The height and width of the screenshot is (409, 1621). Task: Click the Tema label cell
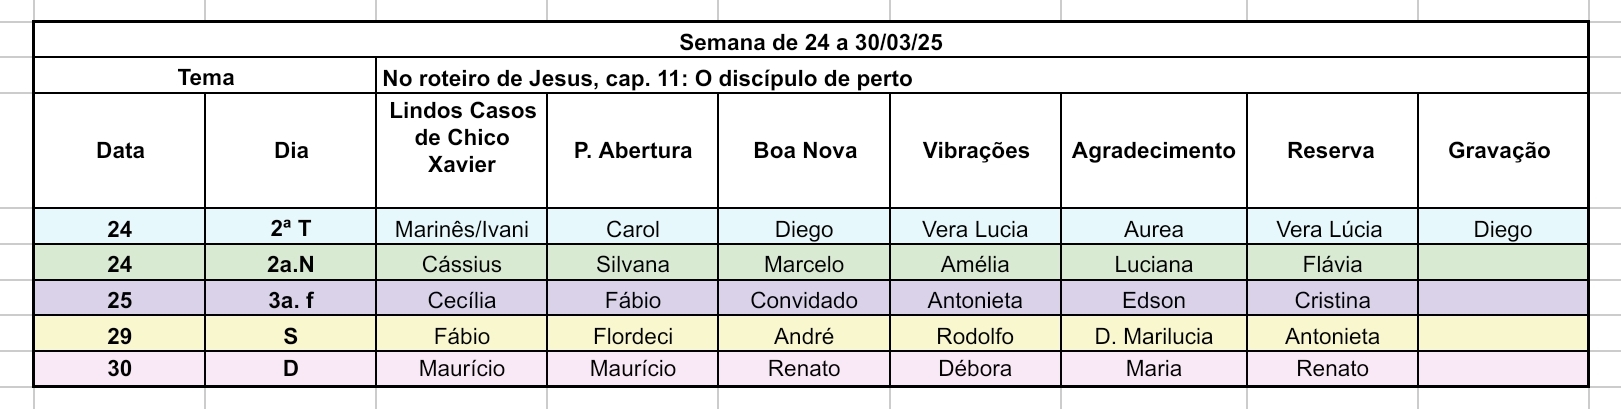point(205,77)
